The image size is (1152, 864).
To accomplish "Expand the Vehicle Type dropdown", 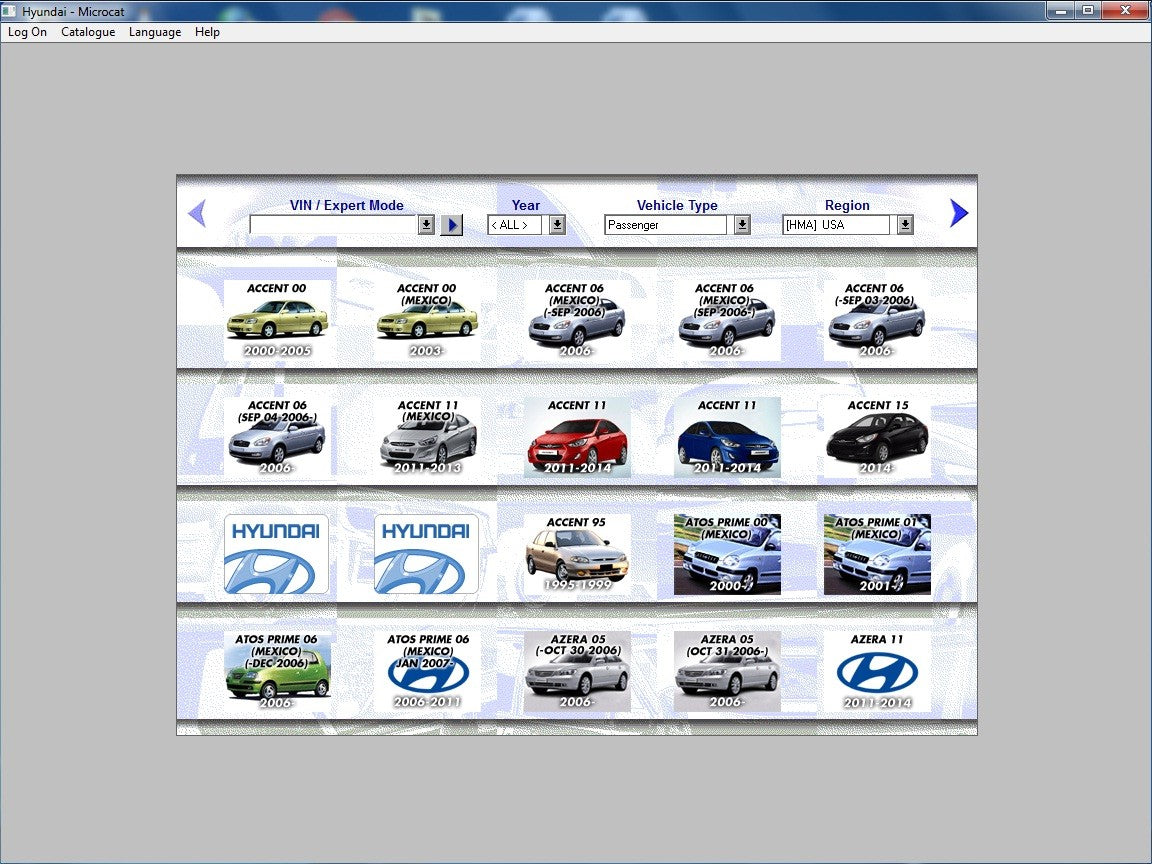I will 742,225.
